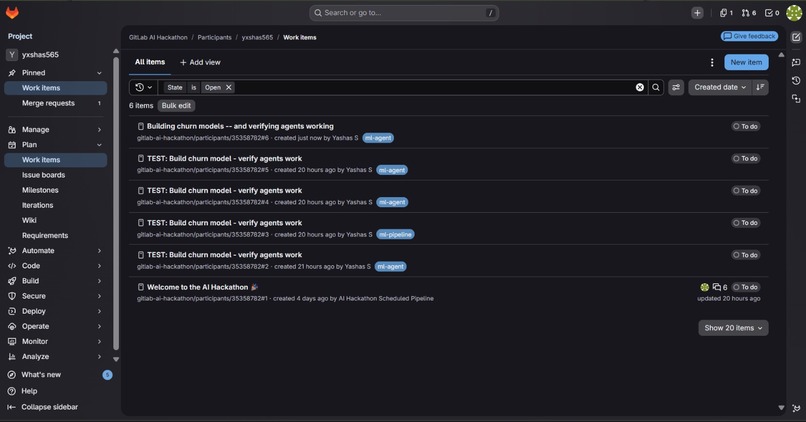This screenshot has width=806, height=422.
Task: Open 'Building churn models' work item
Action: pos(240,126)
